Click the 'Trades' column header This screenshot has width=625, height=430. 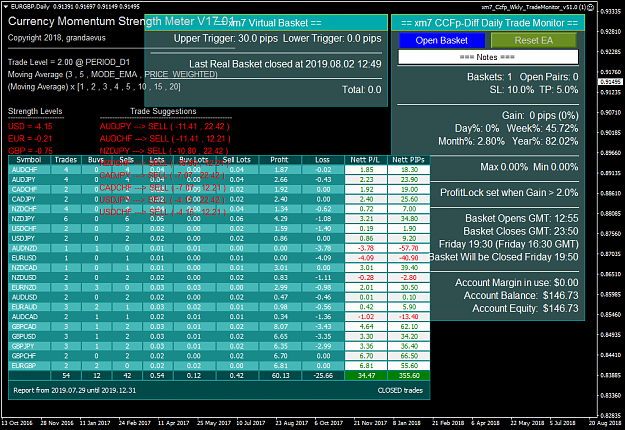(x=66, y=160)
